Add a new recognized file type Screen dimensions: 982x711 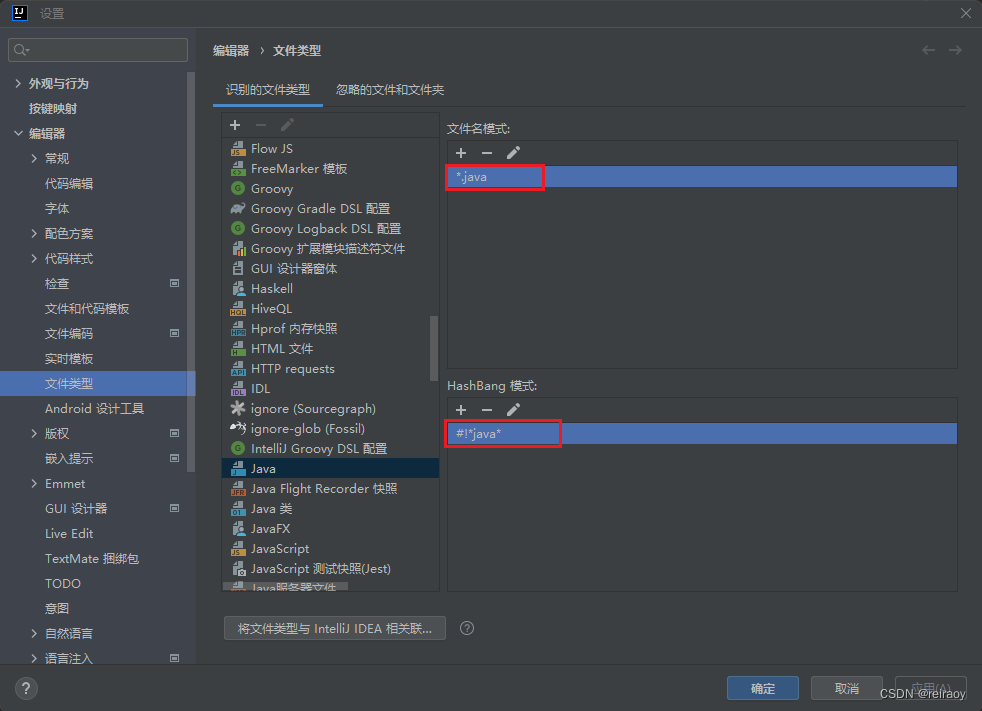[x=234, y=124]
